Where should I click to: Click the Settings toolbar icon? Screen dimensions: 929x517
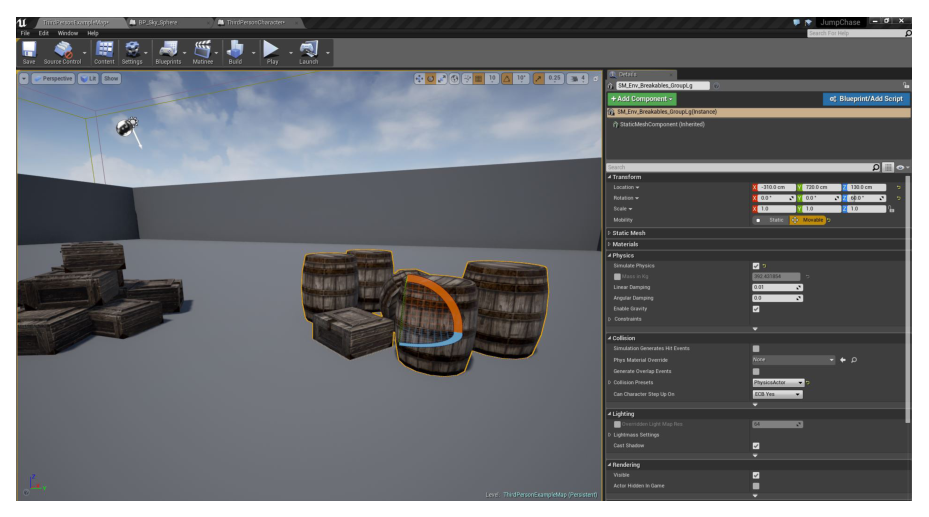pyautogui.click(x=132, y=52)
